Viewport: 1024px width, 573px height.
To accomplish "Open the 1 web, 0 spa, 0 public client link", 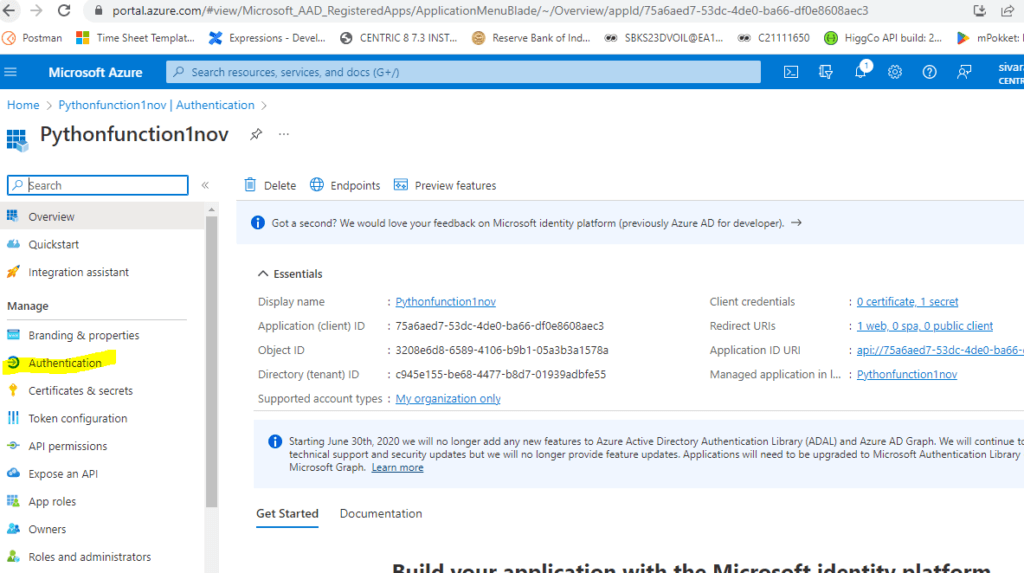I will (925, 326).
